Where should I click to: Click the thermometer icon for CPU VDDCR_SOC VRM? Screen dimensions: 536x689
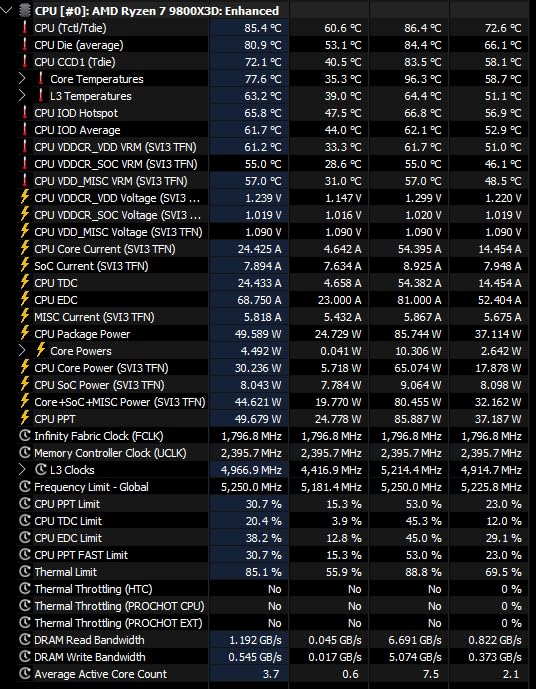coord(25,164)
